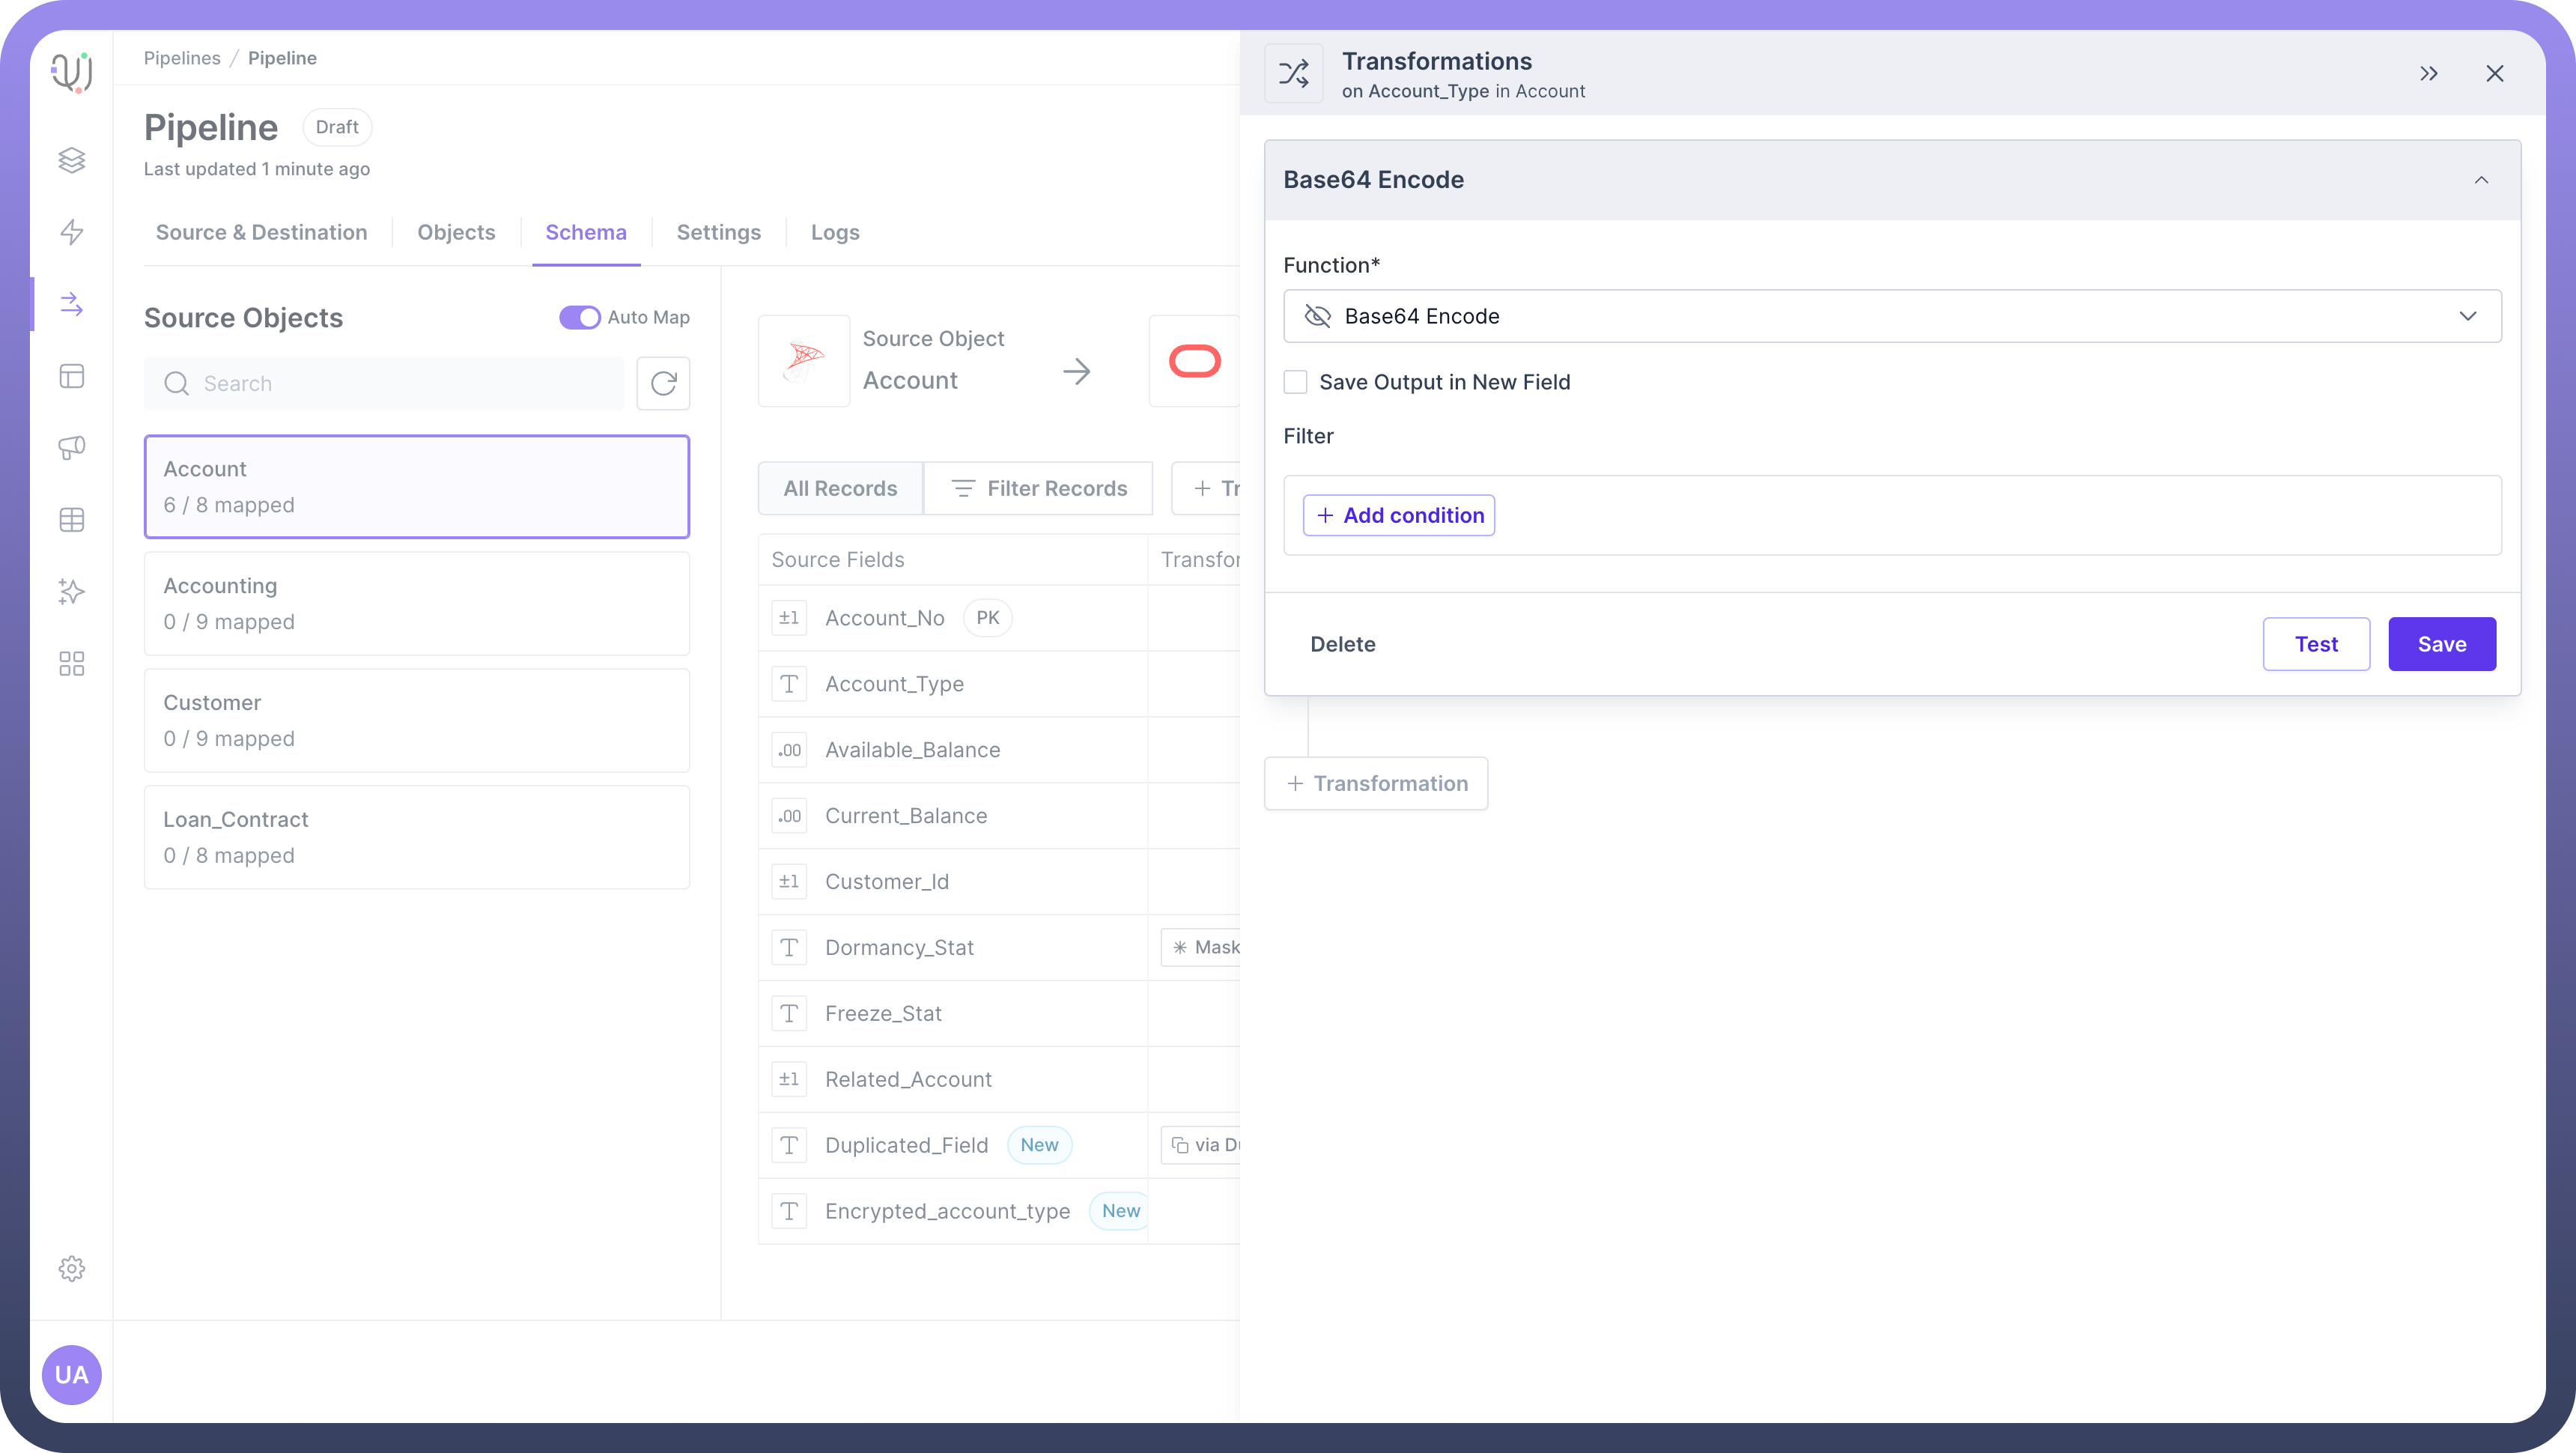Screen dimensions: 2576x1453
Task: Click the Test button
Action: tap(2315, 644)
